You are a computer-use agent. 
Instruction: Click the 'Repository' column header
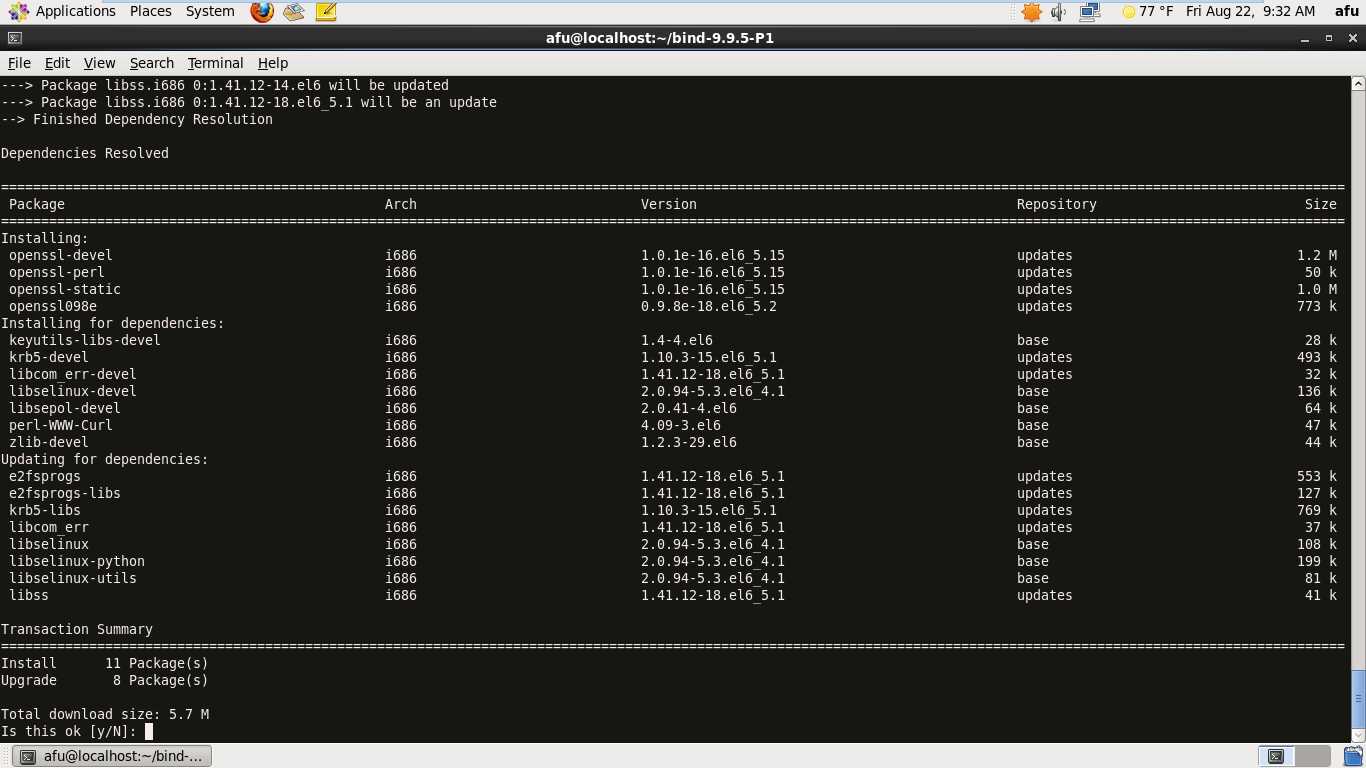point(1057,204)
